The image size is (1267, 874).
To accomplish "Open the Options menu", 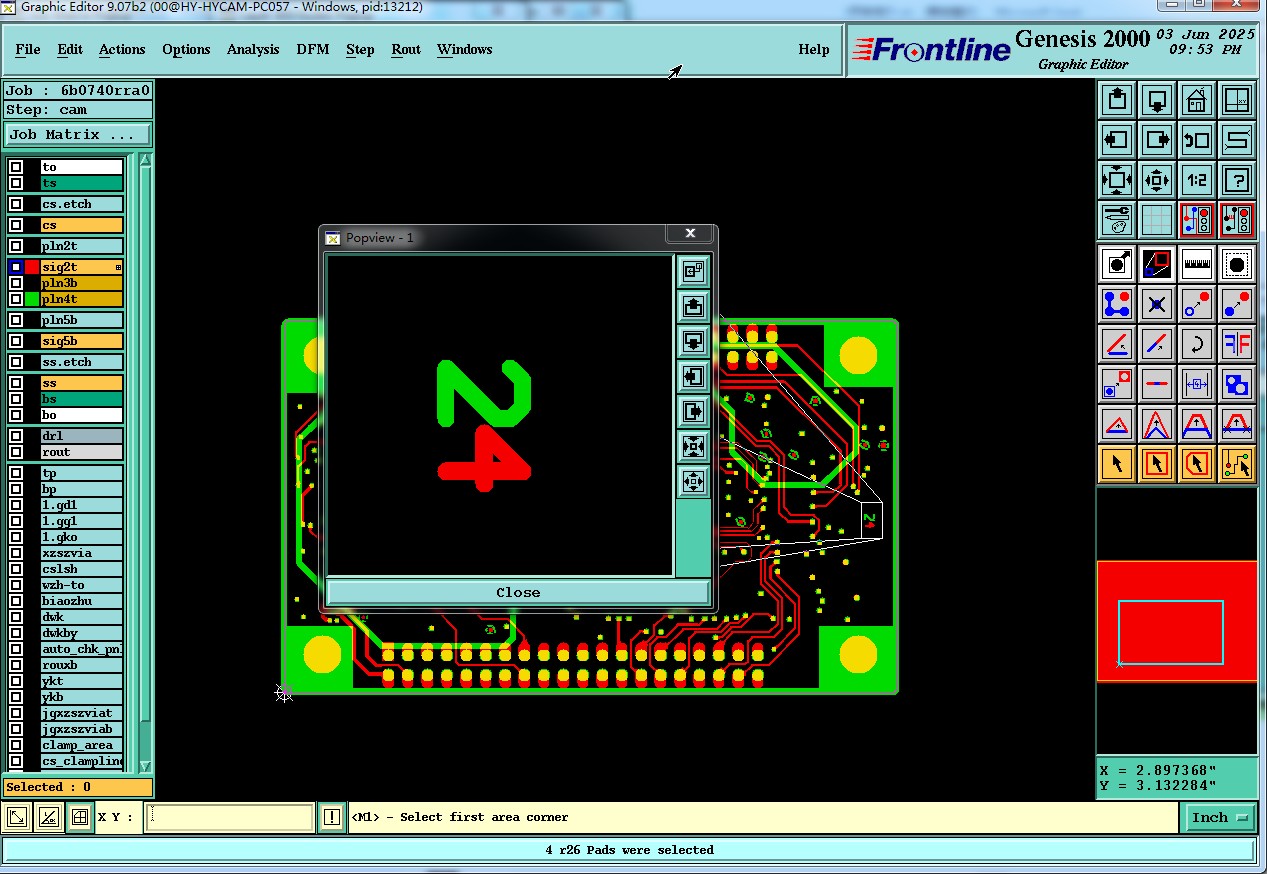I will (x=186, y=49).
